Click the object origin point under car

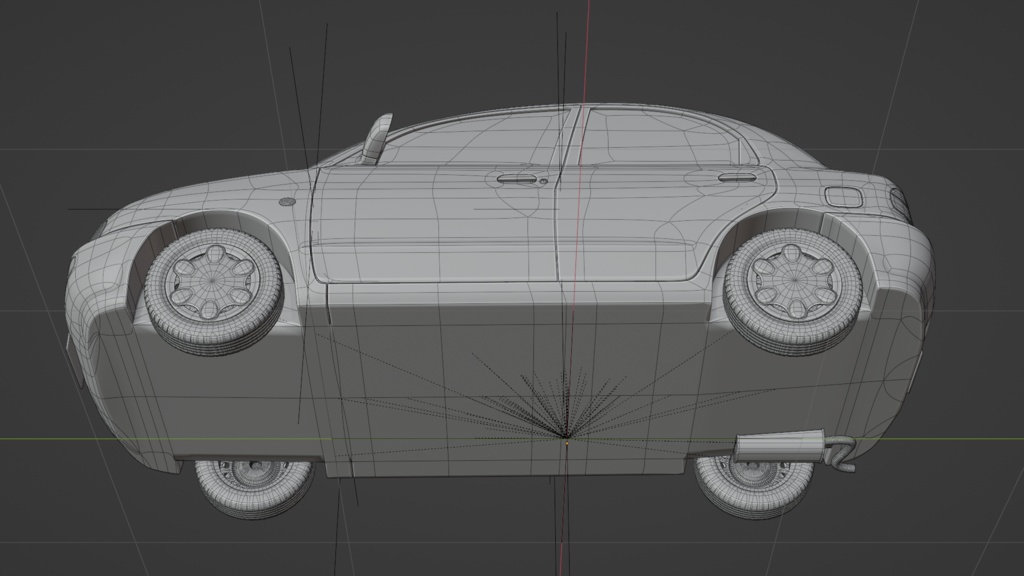(x=567, y=441)
